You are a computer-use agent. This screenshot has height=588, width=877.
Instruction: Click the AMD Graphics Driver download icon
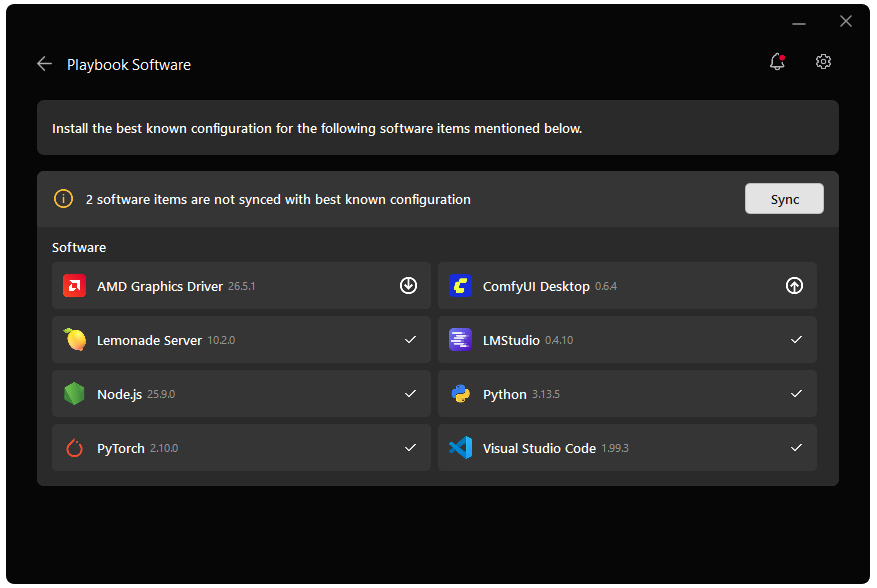(x=408, y=285)
